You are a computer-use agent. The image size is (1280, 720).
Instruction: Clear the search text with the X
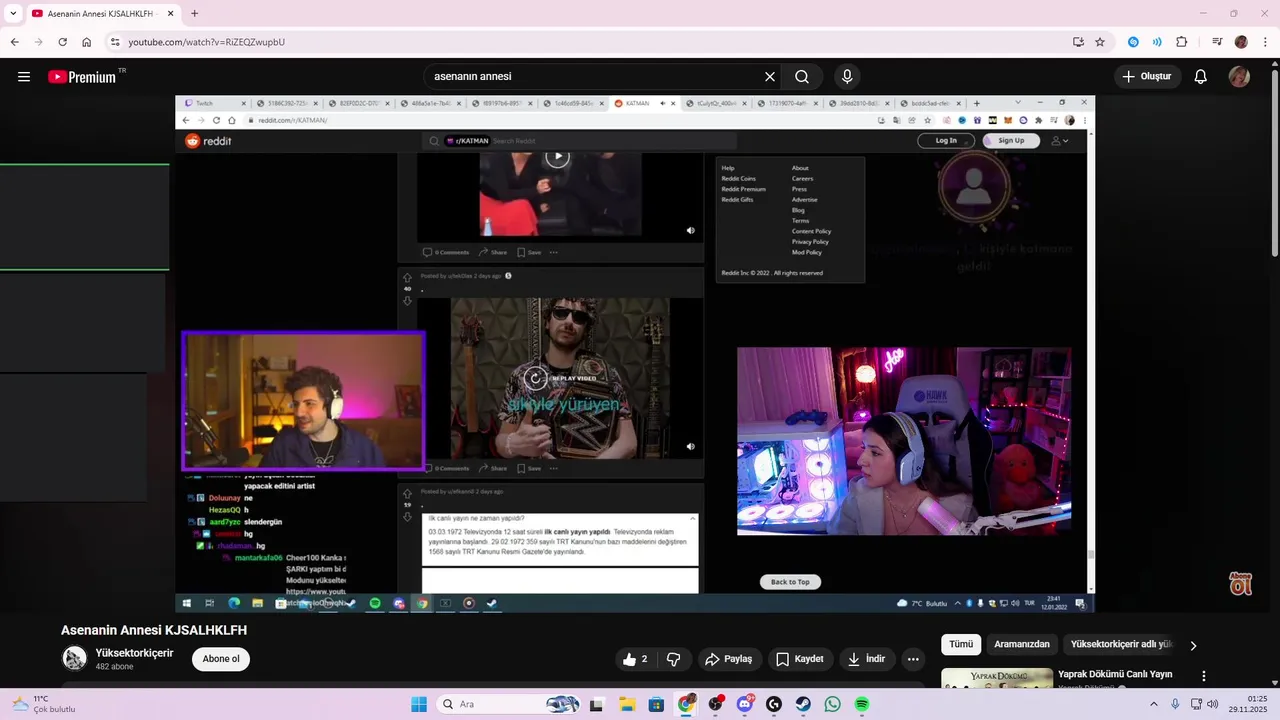[x=770, y=77]
